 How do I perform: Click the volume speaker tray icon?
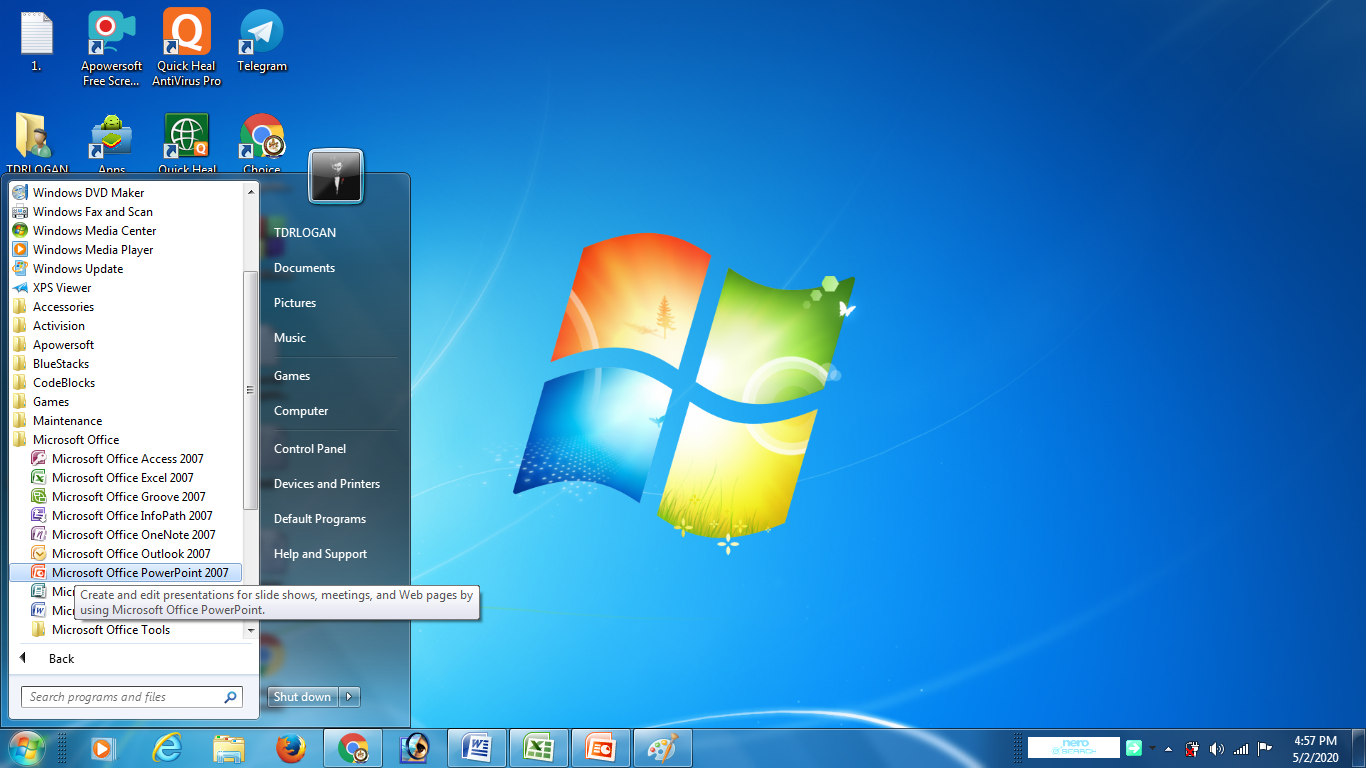click(1217, 748)
